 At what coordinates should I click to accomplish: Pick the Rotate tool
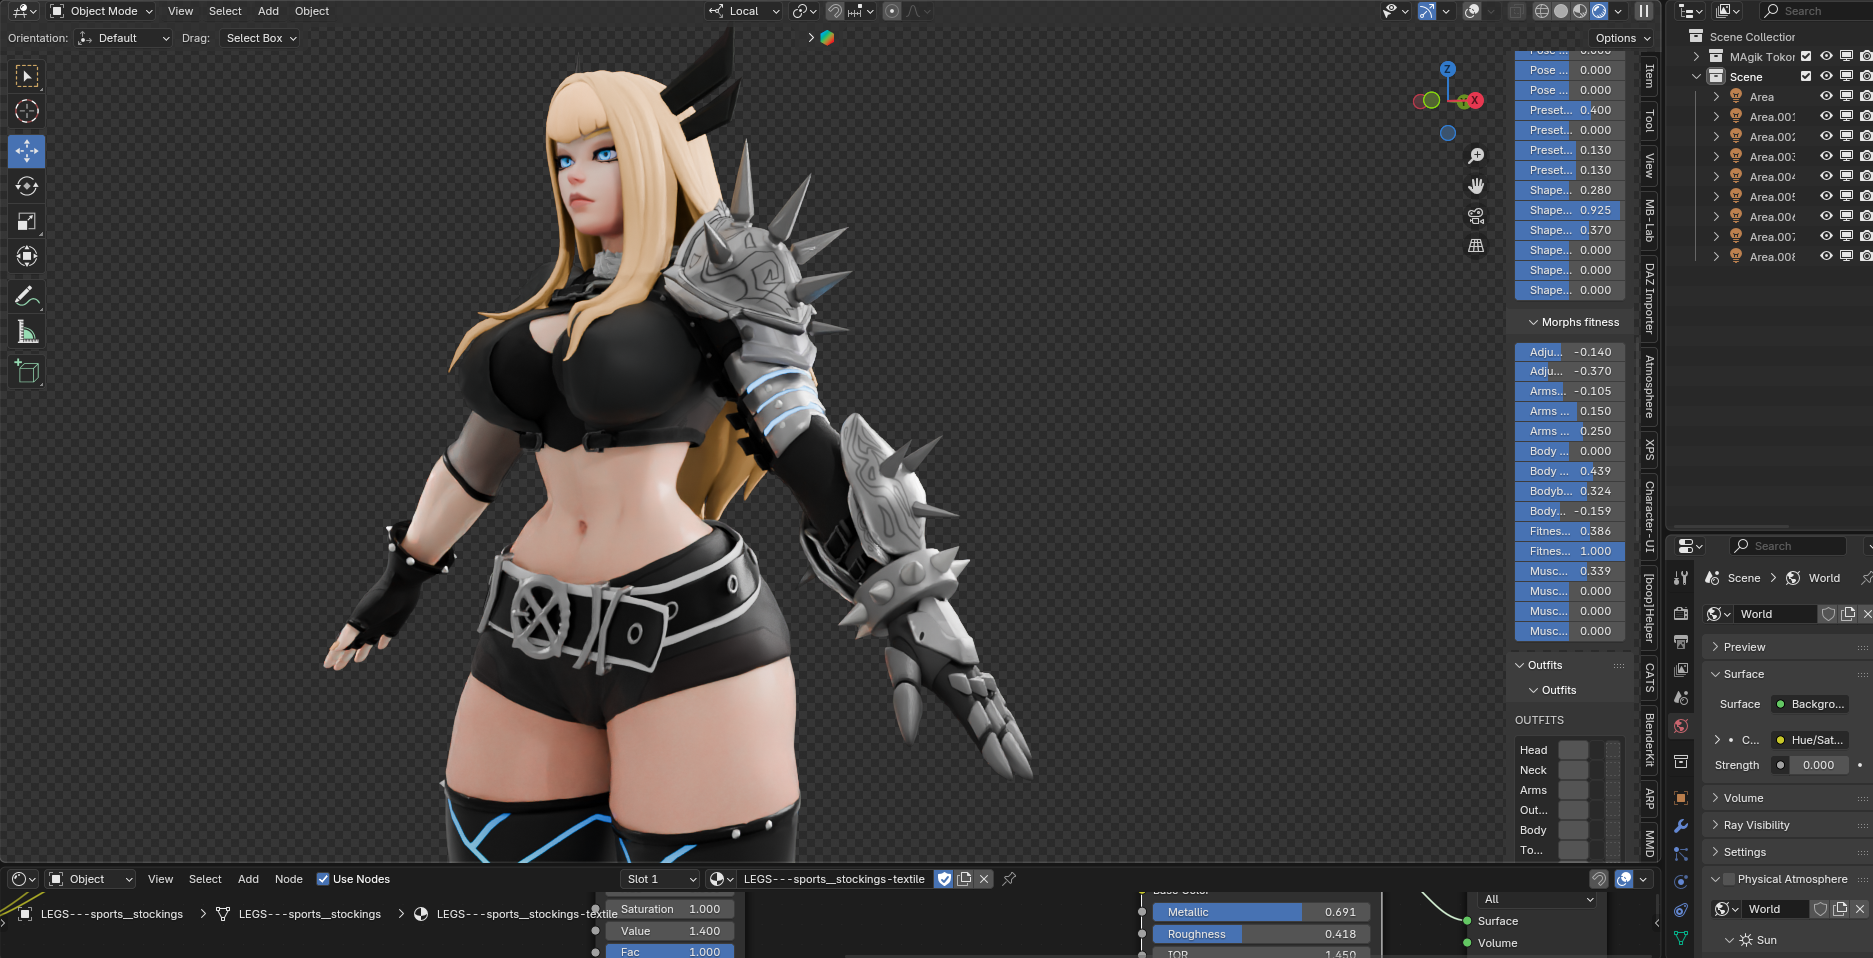click(27, 186)
